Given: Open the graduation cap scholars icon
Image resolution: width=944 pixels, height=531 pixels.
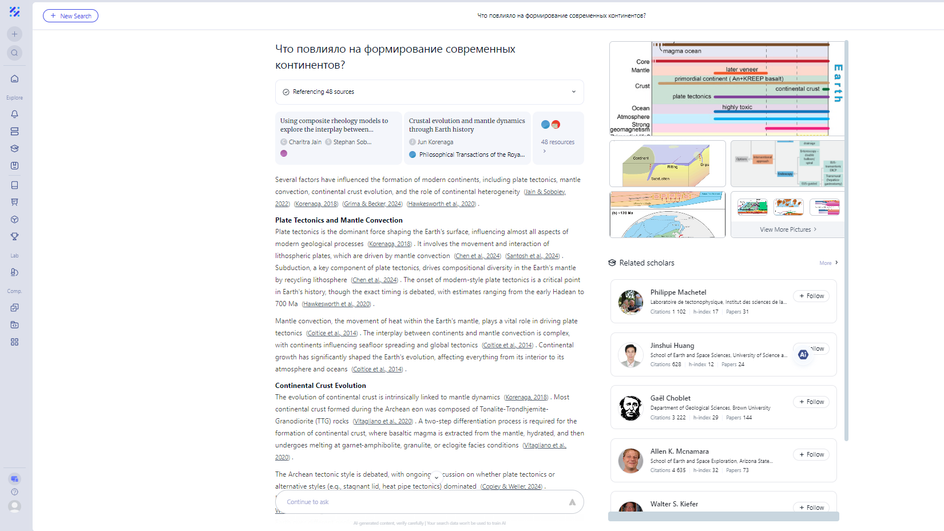Looking at the screenshot, I should (x=14, y=148).
